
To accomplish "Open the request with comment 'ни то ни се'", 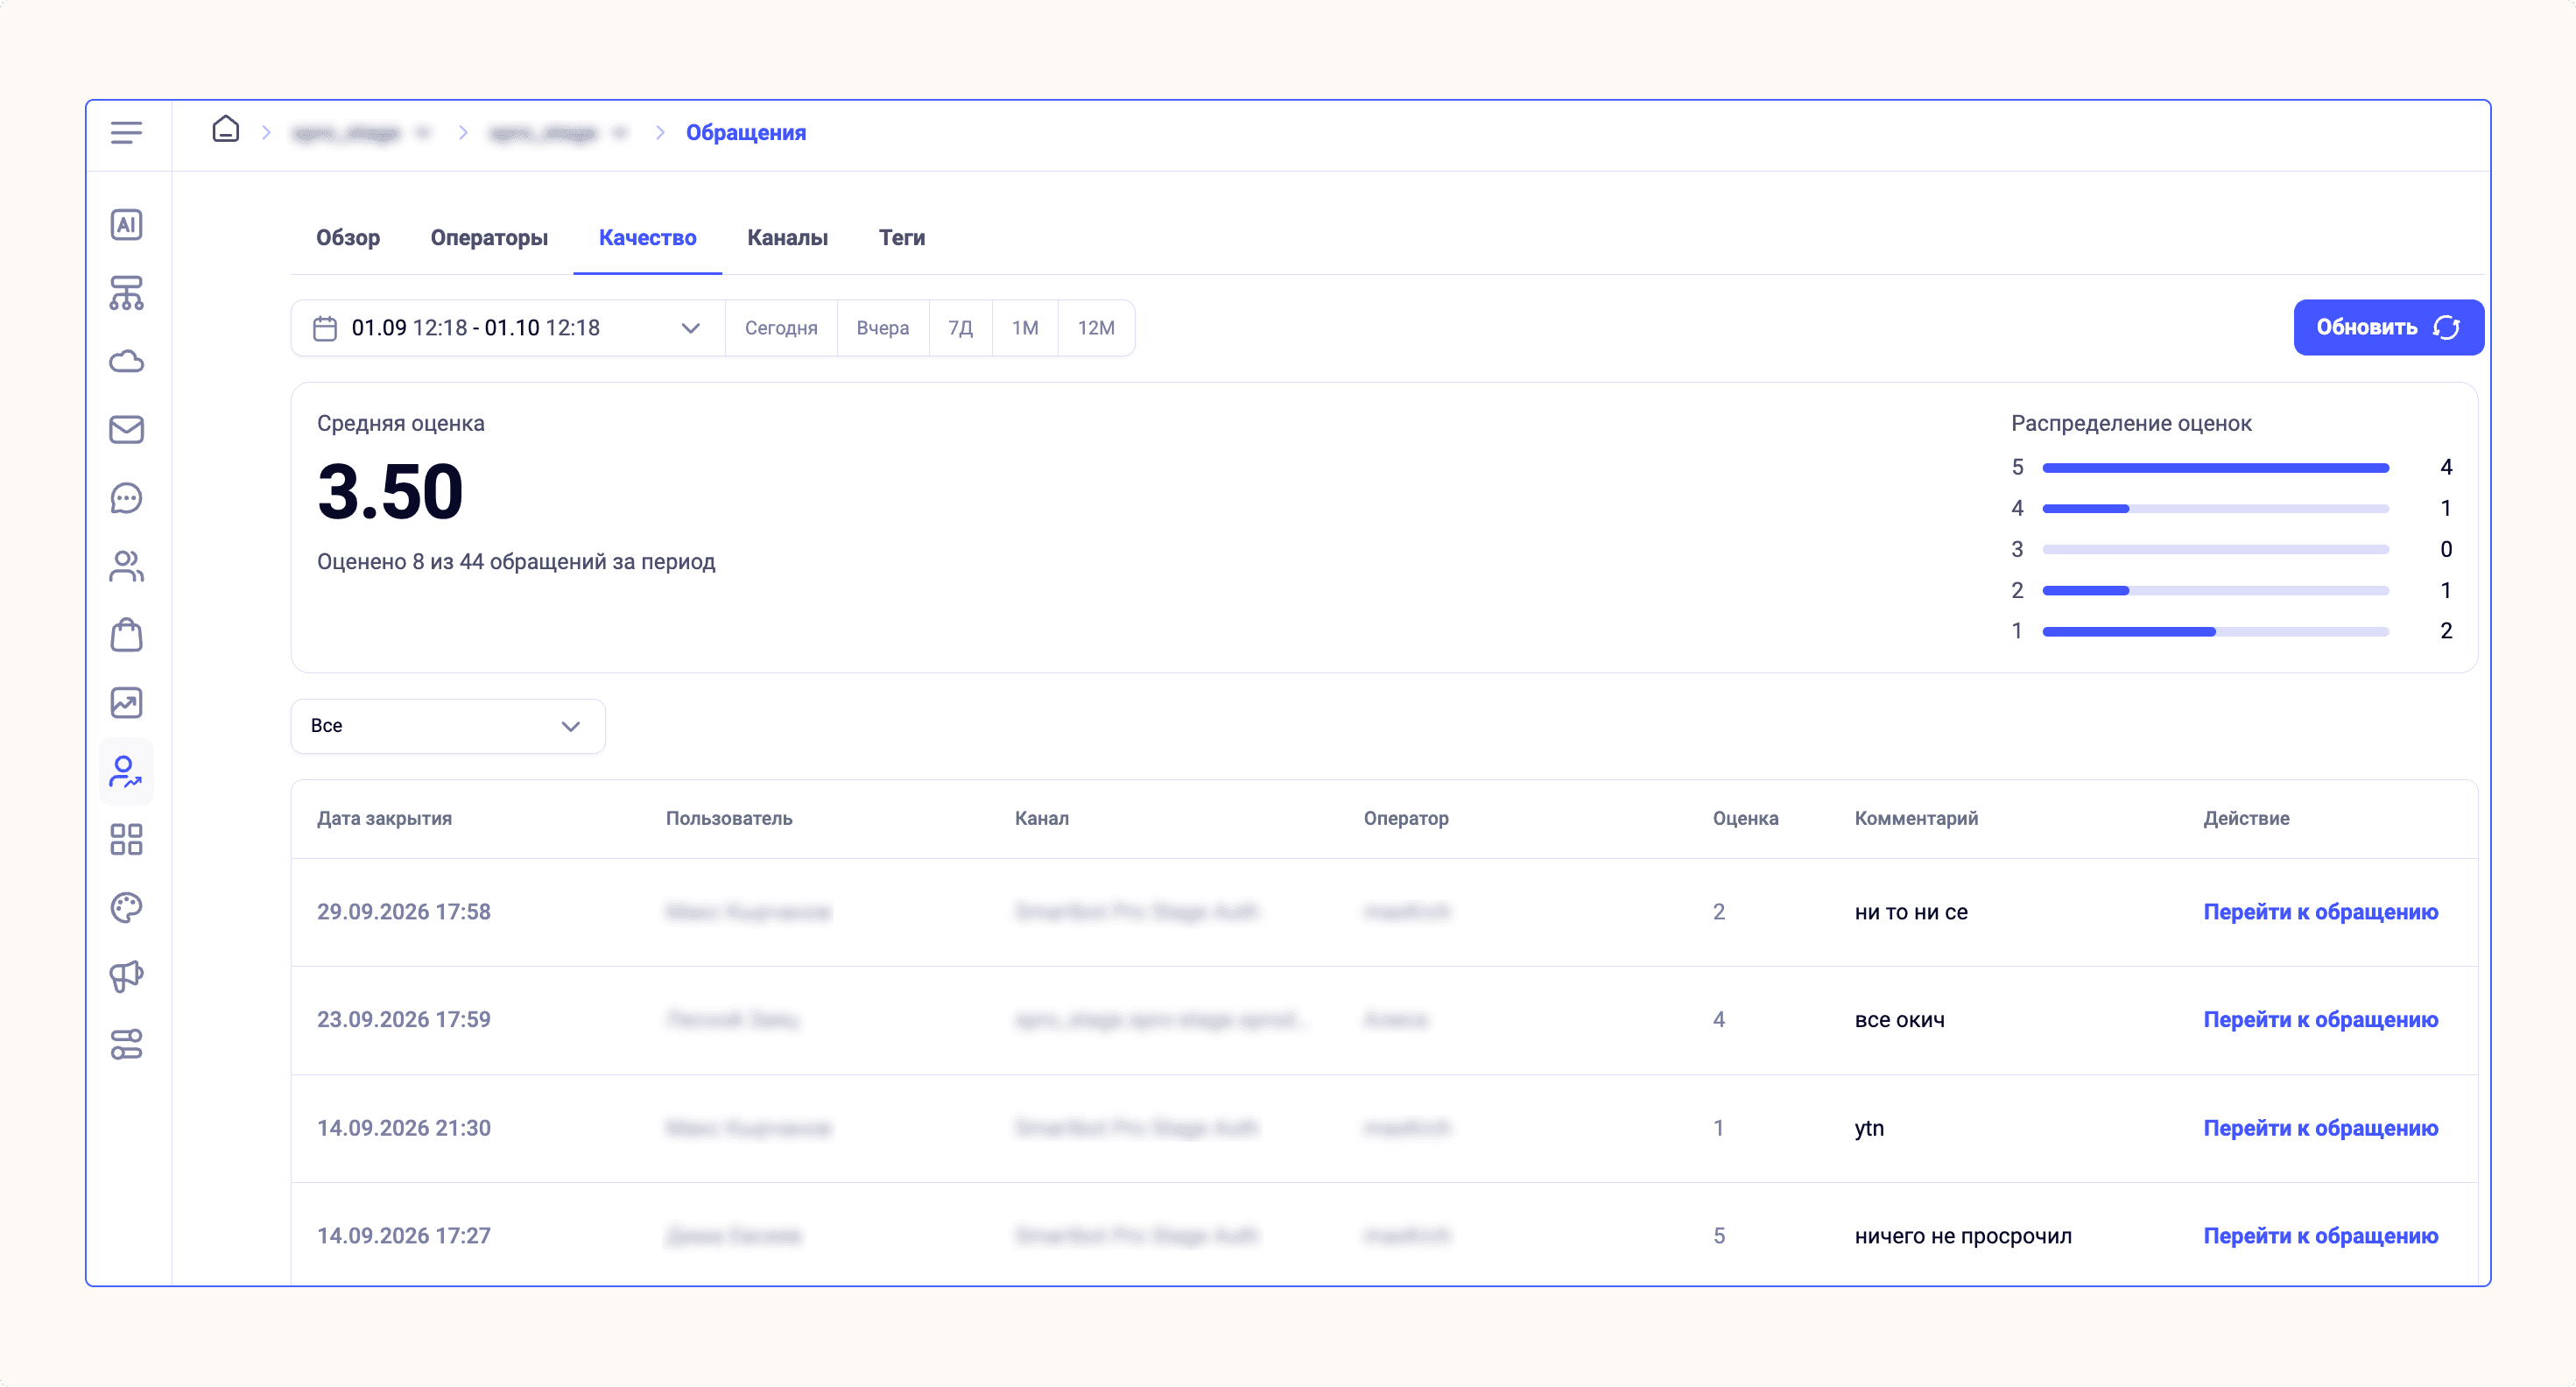I will click(2320, 912).
